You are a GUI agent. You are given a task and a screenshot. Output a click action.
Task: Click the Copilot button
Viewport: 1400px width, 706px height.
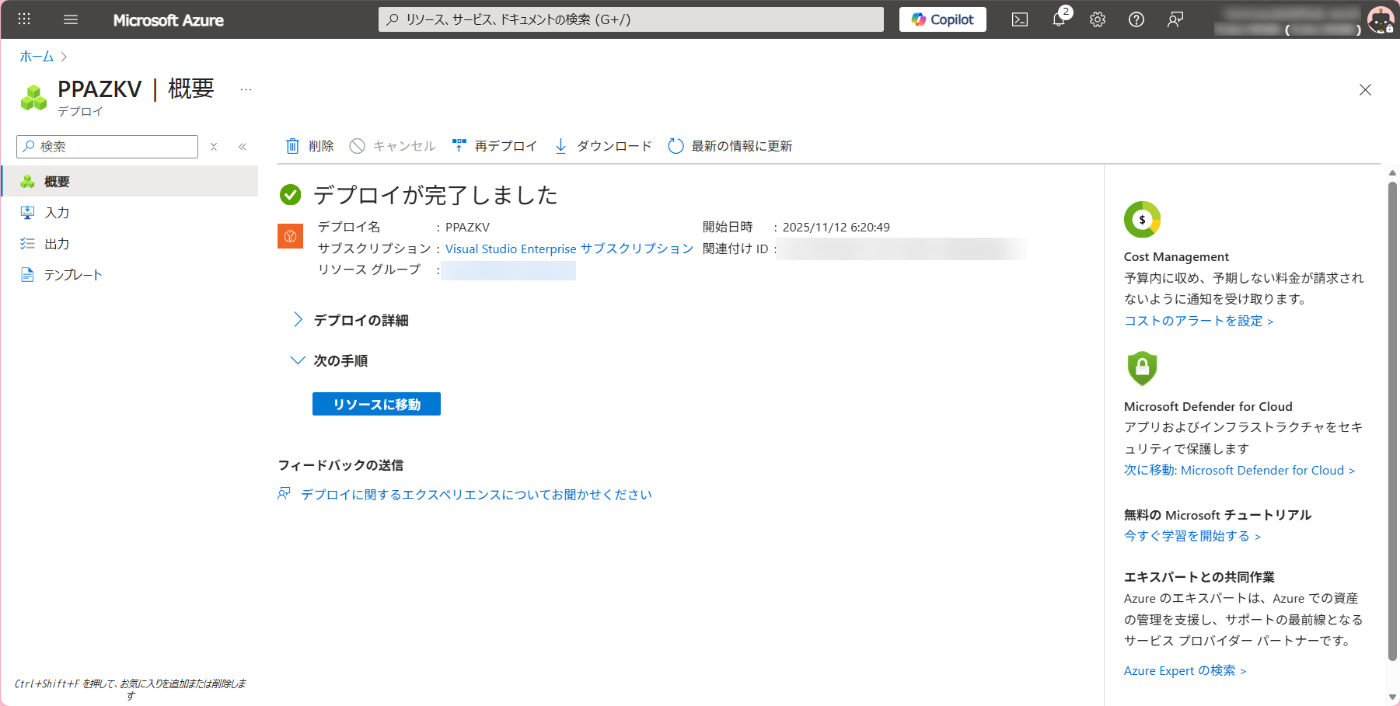pyautogui.click(x=942, y=19)
